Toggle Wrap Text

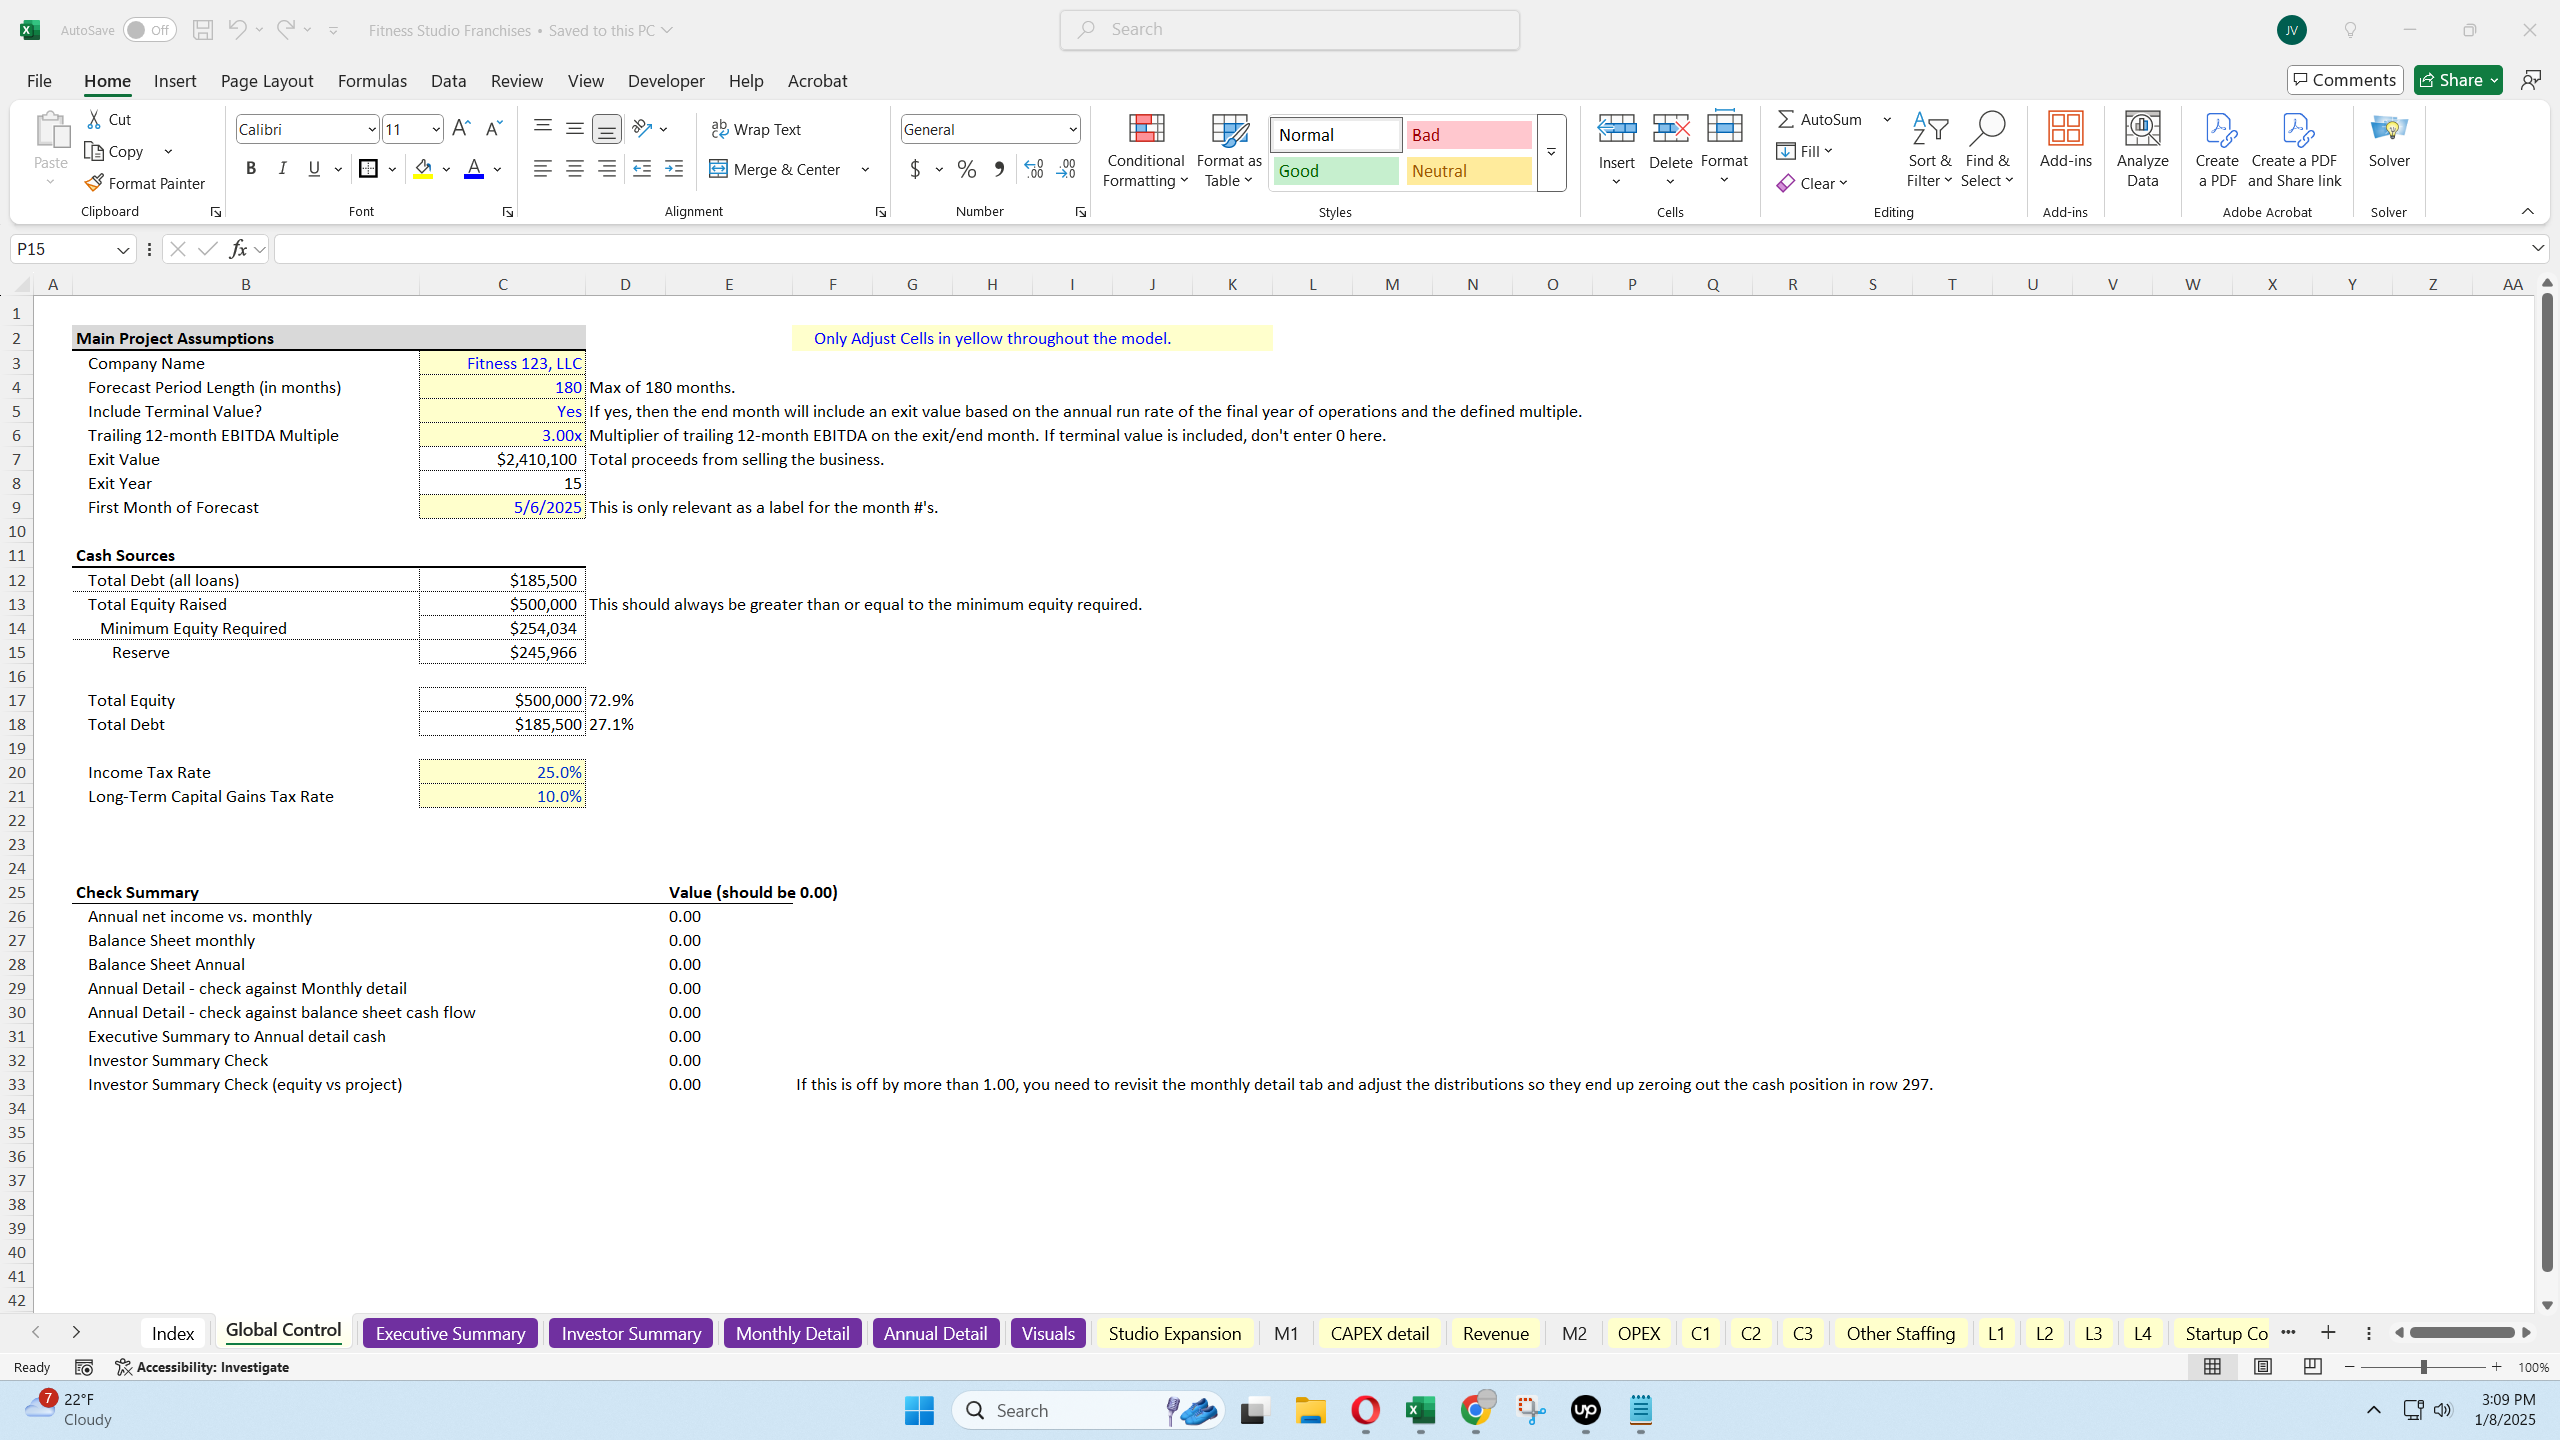[756, 129]
